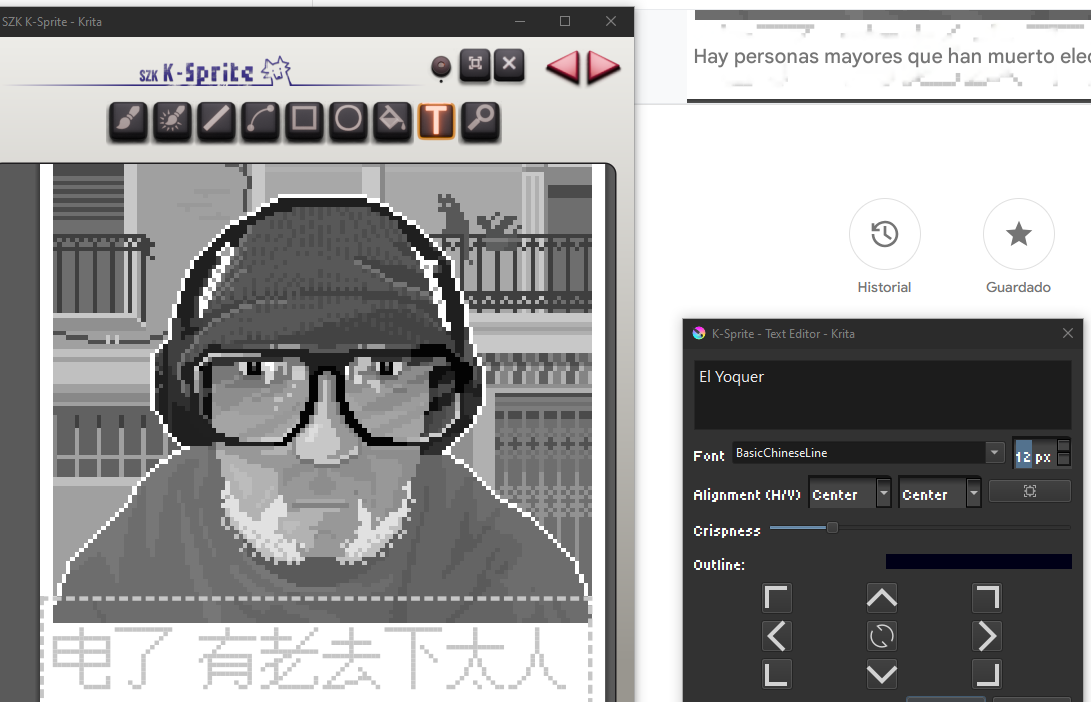Click the pixel portrait canvas in K-Sprite

click(x=322, y=393)
